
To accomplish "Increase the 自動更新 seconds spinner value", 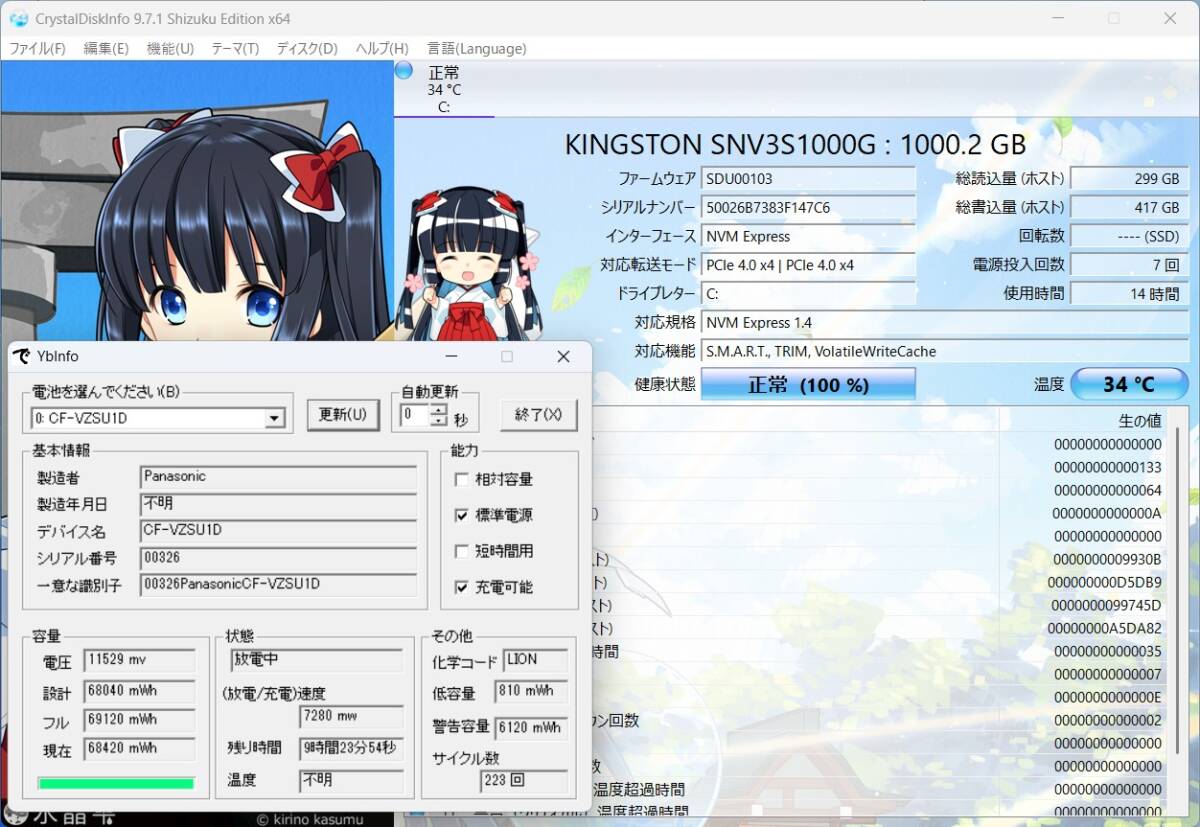I will [x=438, y=410].
